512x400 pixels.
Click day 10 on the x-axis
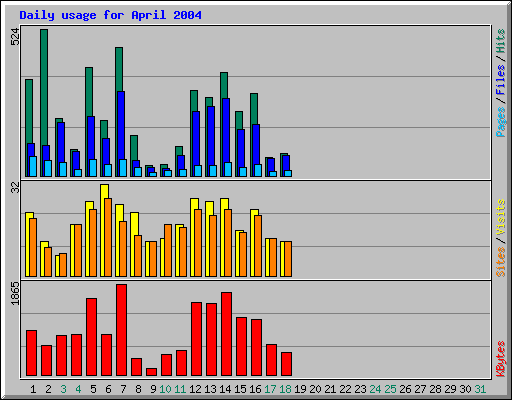165,389
